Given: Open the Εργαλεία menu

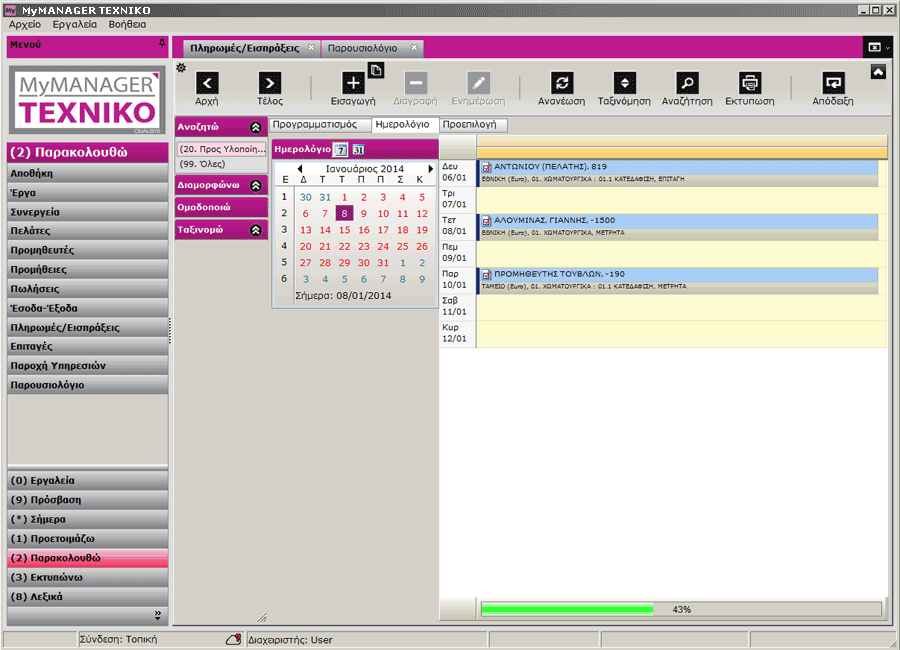Looking at the screenshot, I should click(75, 24).
